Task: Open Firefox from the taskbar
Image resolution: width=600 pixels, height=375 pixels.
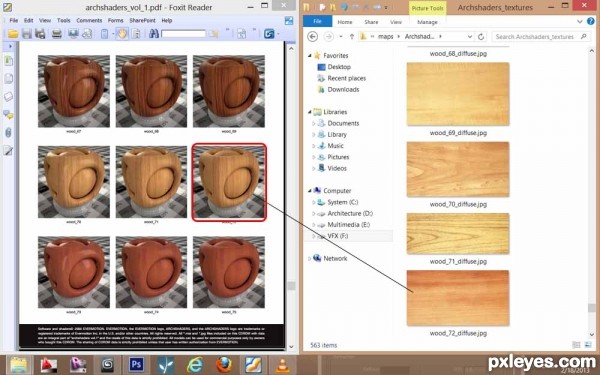Action: tap(224, 365)
